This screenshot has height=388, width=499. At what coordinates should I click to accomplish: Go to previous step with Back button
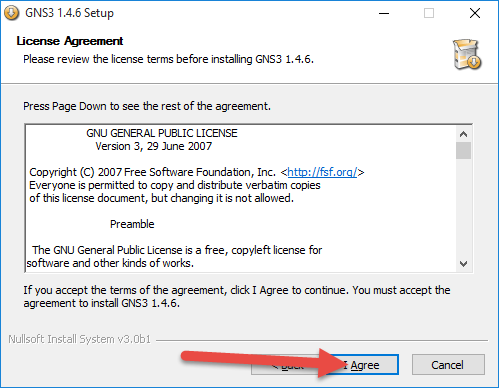point(287,364)
